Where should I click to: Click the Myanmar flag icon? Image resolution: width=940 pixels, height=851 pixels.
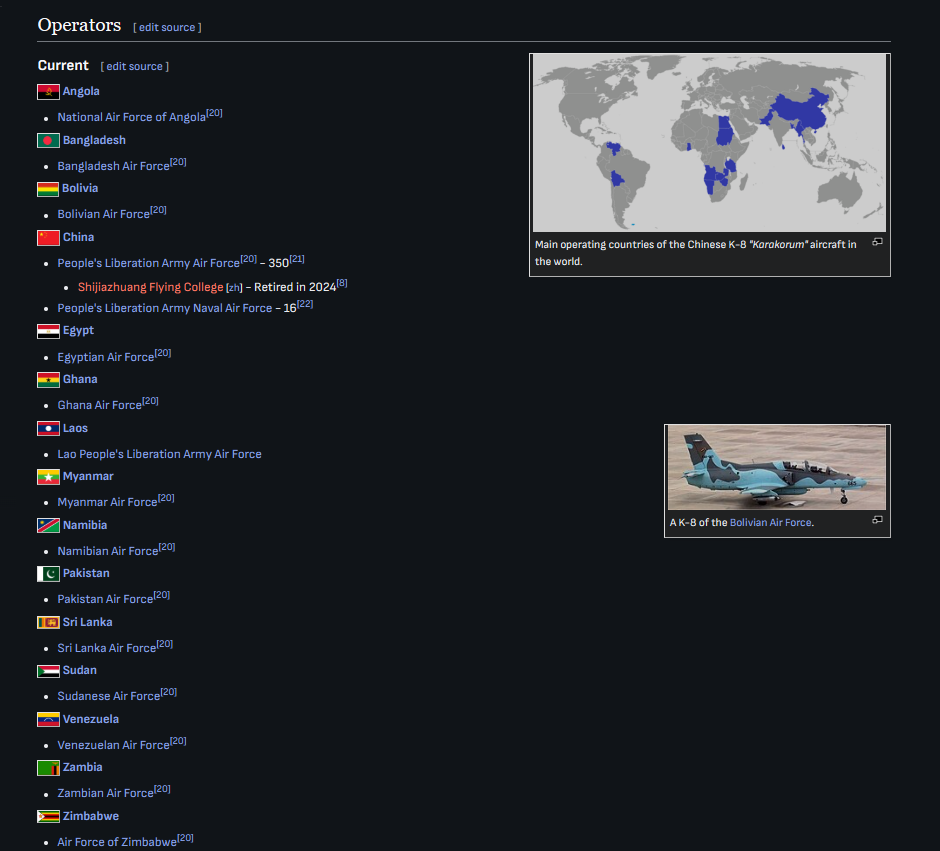click(48, 477)
